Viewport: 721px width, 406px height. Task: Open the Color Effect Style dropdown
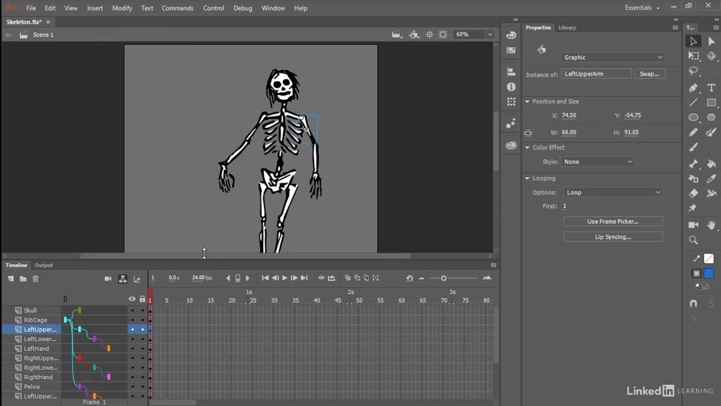pos(598,161)
